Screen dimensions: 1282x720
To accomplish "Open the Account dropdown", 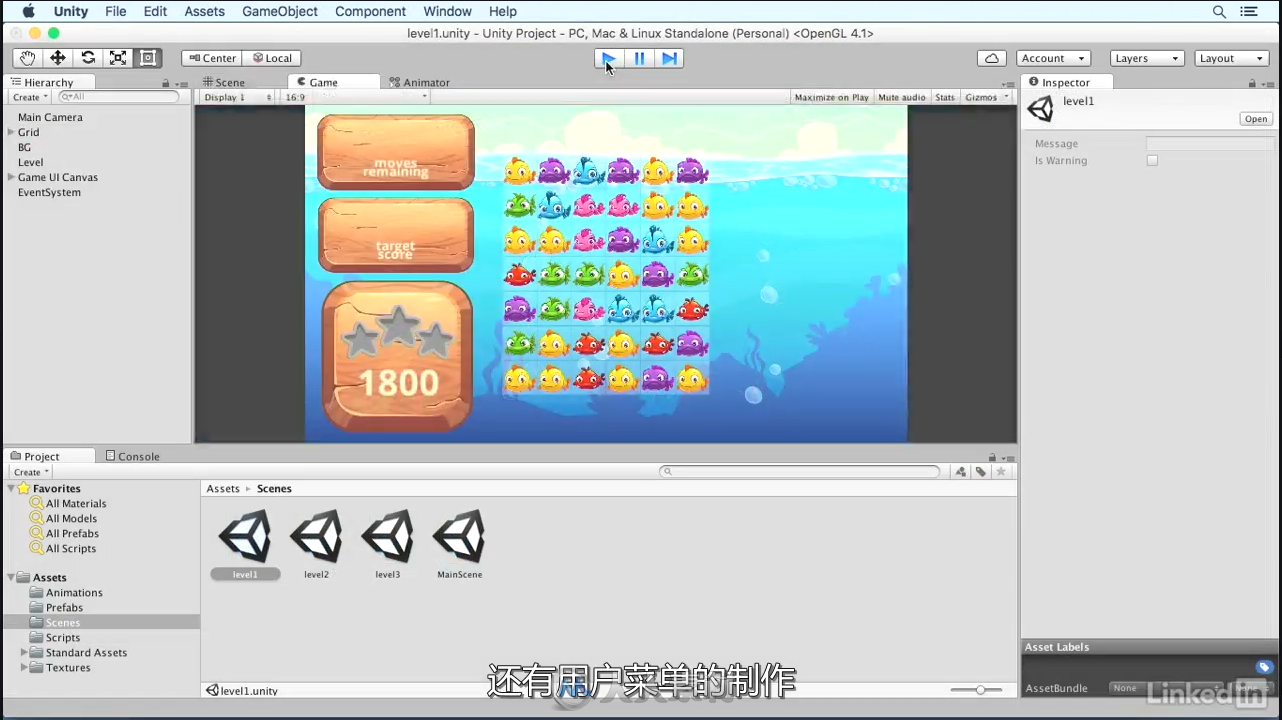I will point(1052,58).
